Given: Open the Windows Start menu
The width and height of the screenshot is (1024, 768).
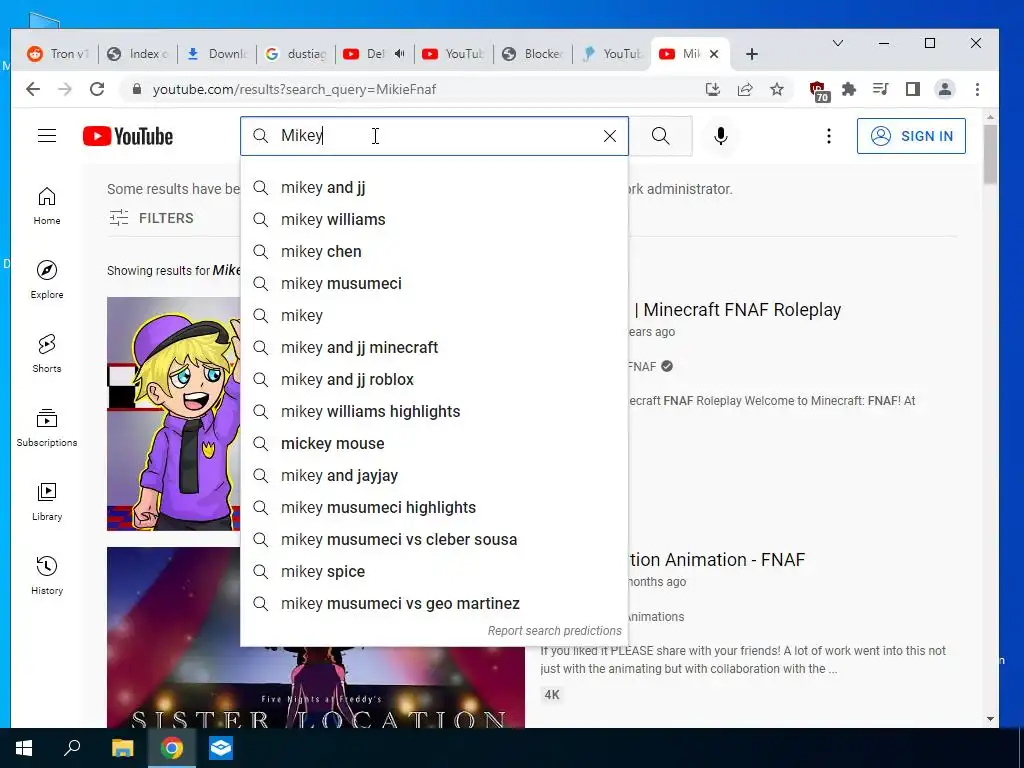Looking at the screenshot, I should [24, 748].
